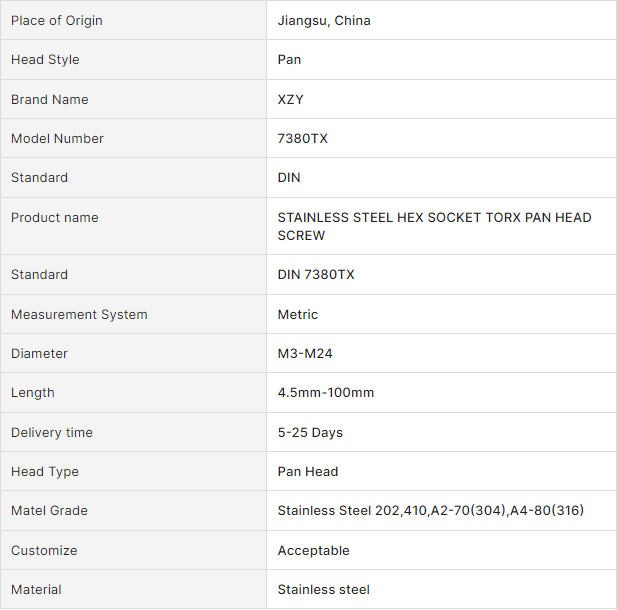Click the "Brand Name" label
The width and height of the screenshot is (617, 610).
point(49,100)
